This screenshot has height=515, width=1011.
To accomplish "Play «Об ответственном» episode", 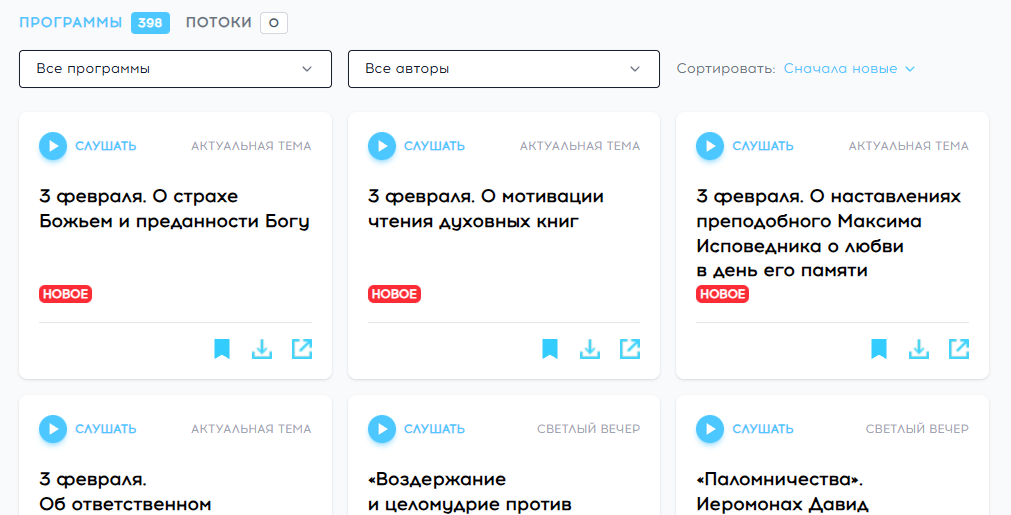I will [x=53, y=429].
